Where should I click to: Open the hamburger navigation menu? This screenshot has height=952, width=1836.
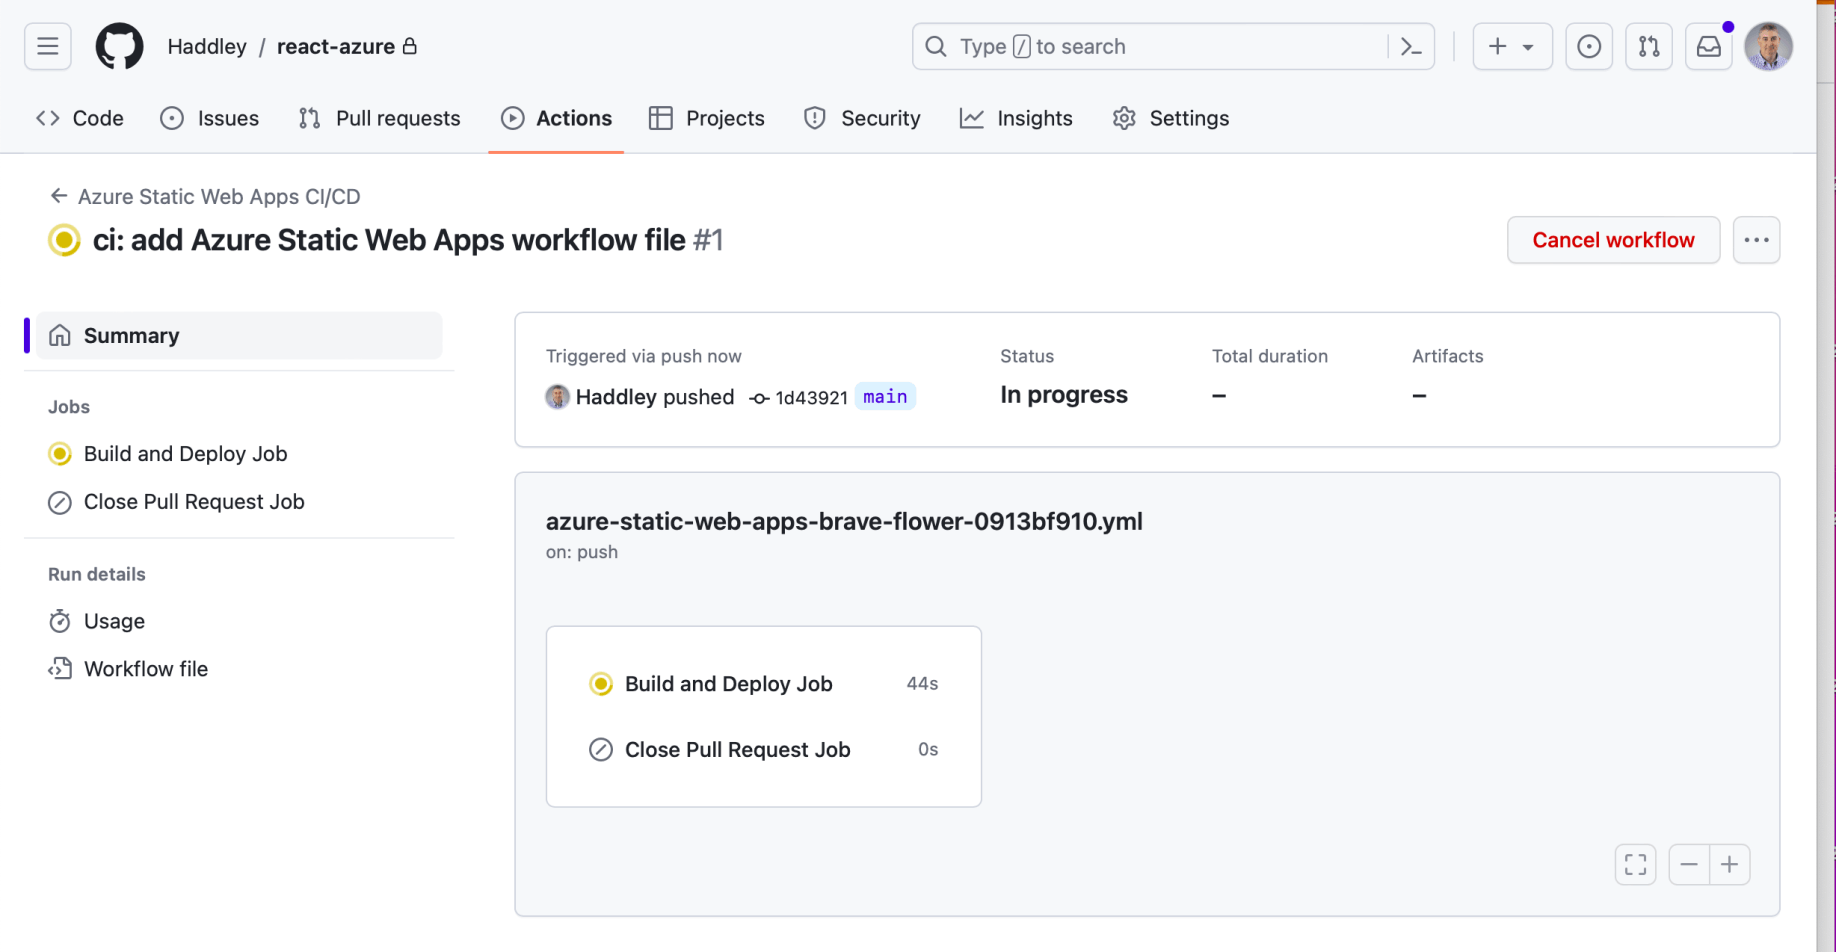[x=47, y=46]
